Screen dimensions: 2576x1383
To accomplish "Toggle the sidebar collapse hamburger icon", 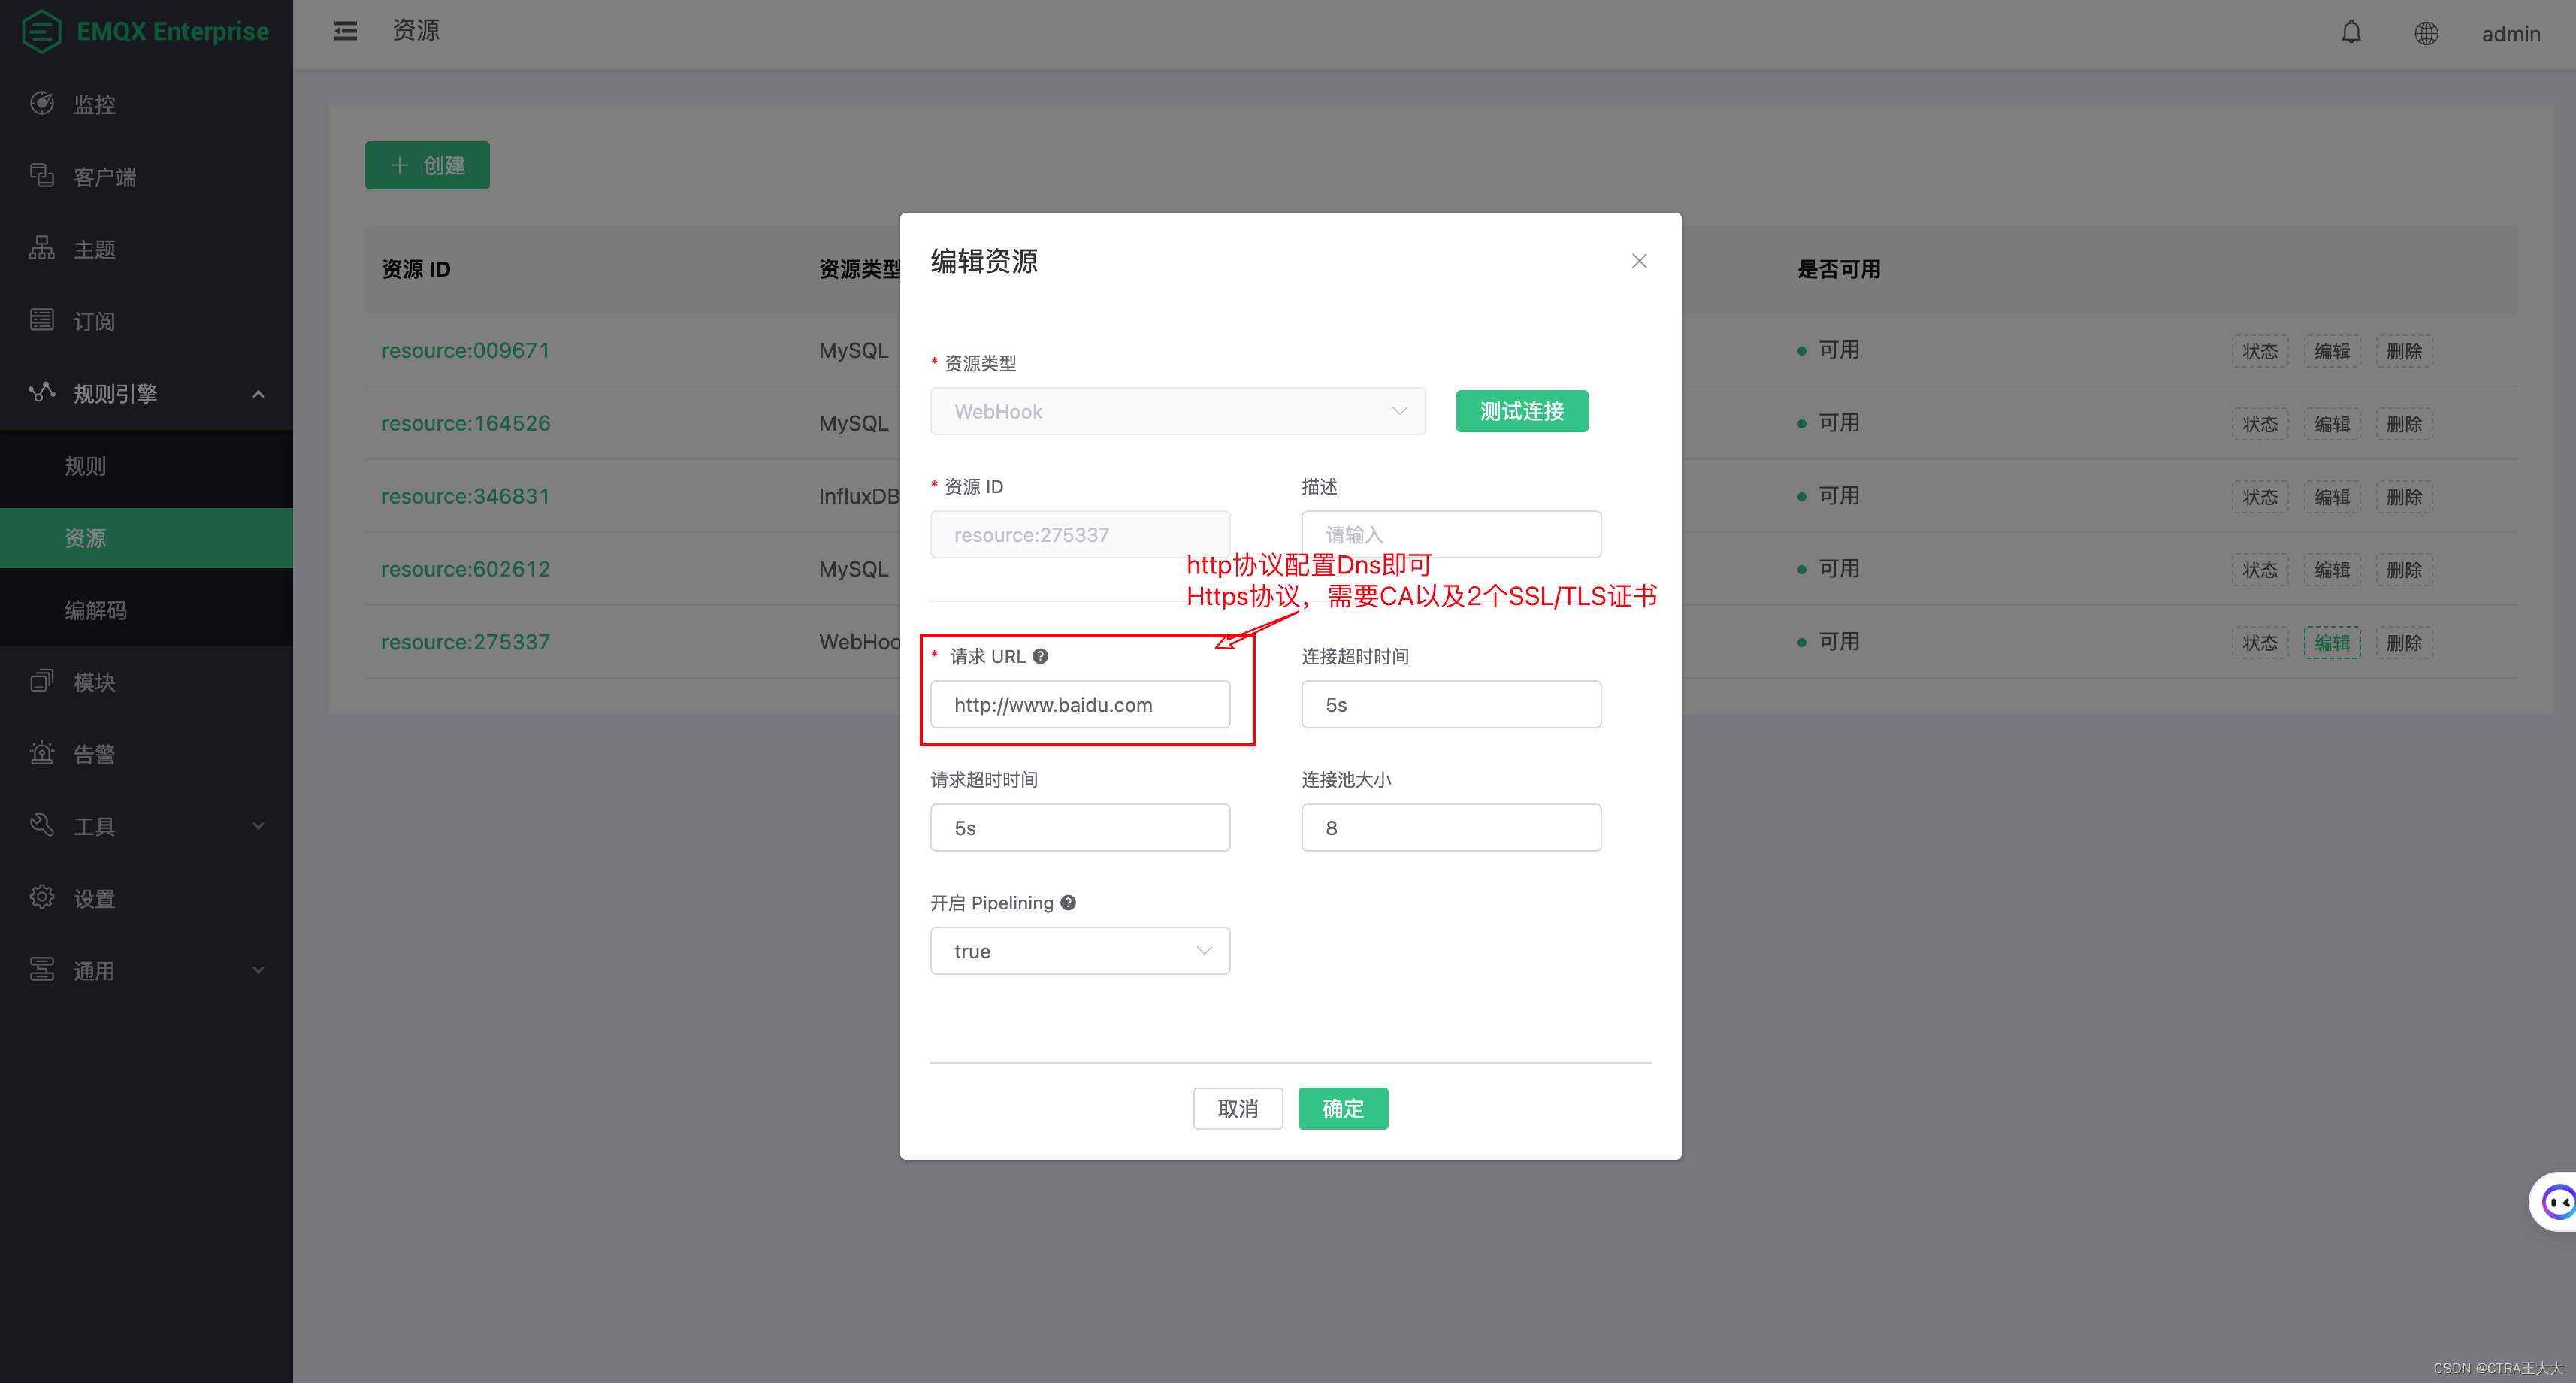I will pos(345,31).
